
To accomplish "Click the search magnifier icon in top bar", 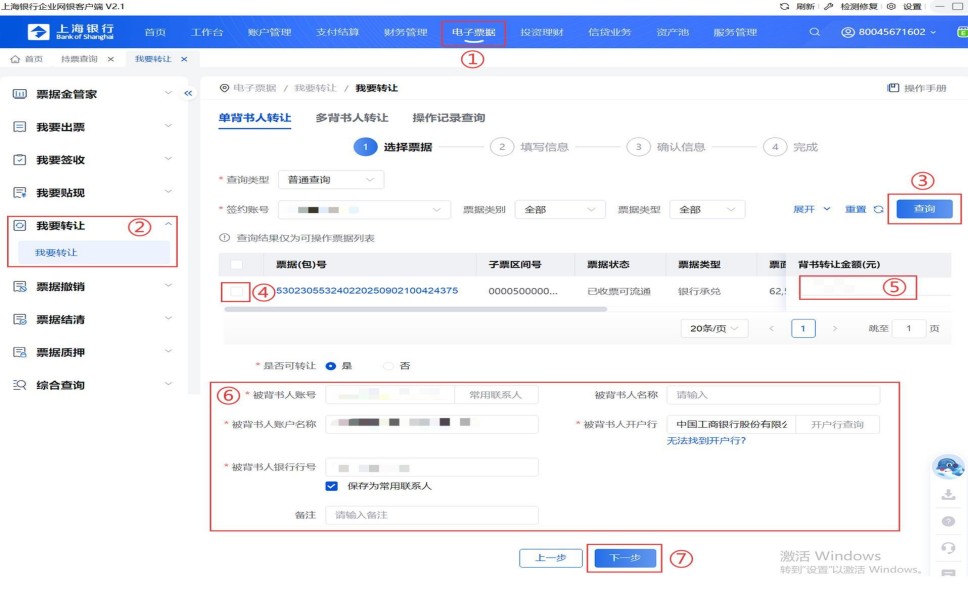I will click(x=815, y=32).
